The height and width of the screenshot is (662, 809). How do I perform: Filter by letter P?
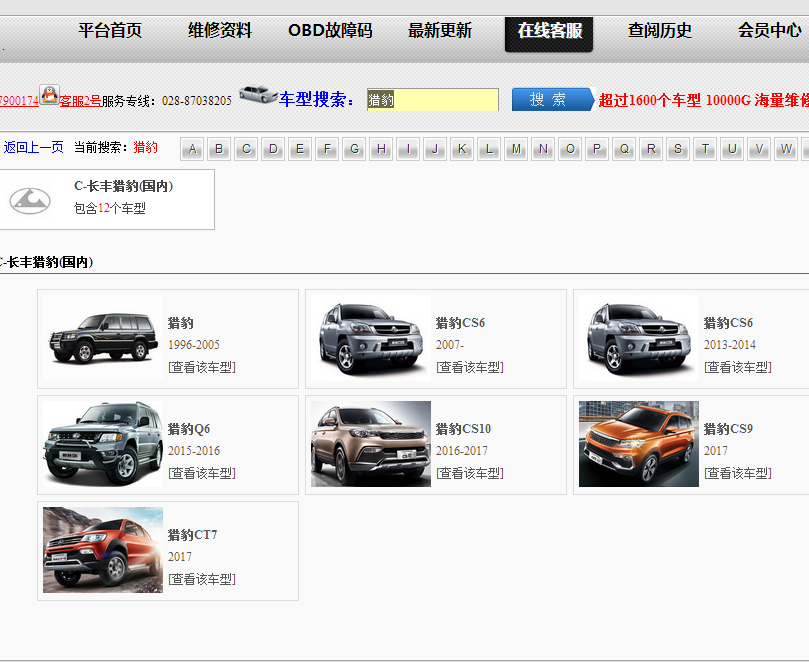click(597, 149)
